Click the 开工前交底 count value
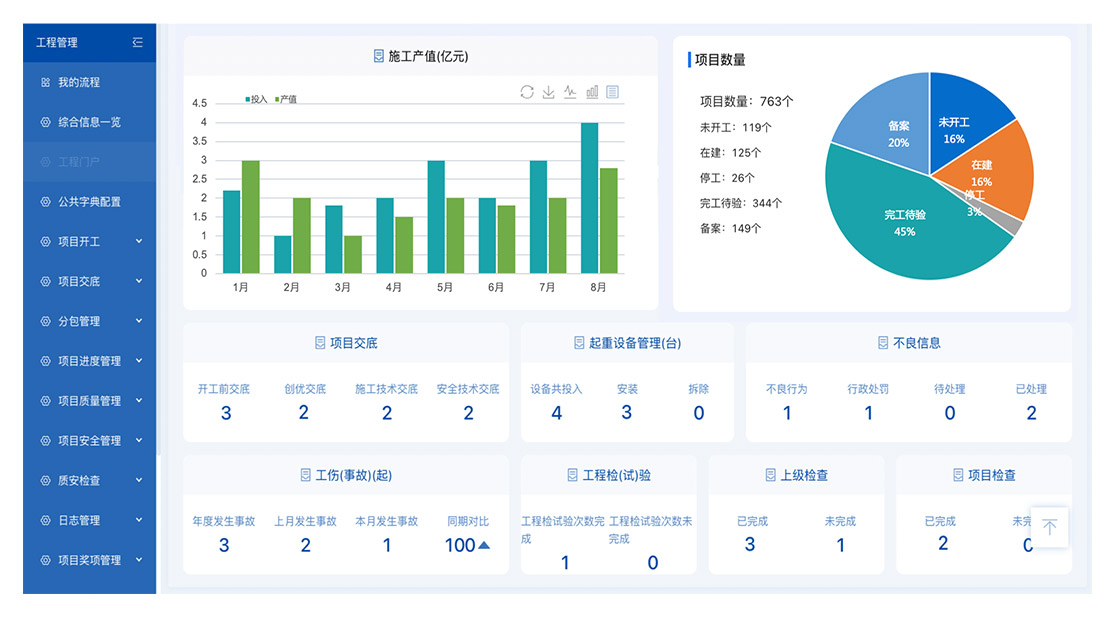Screen dimensions: 1110x620 pos(225,413)
